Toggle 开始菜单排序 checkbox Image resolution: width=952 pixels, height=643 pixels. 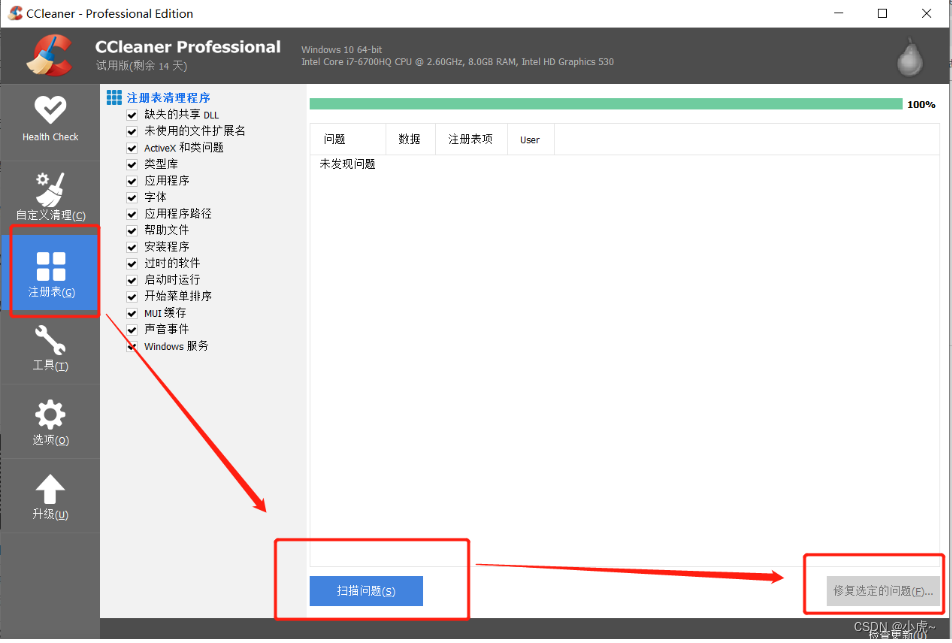[x=132, y=296]
